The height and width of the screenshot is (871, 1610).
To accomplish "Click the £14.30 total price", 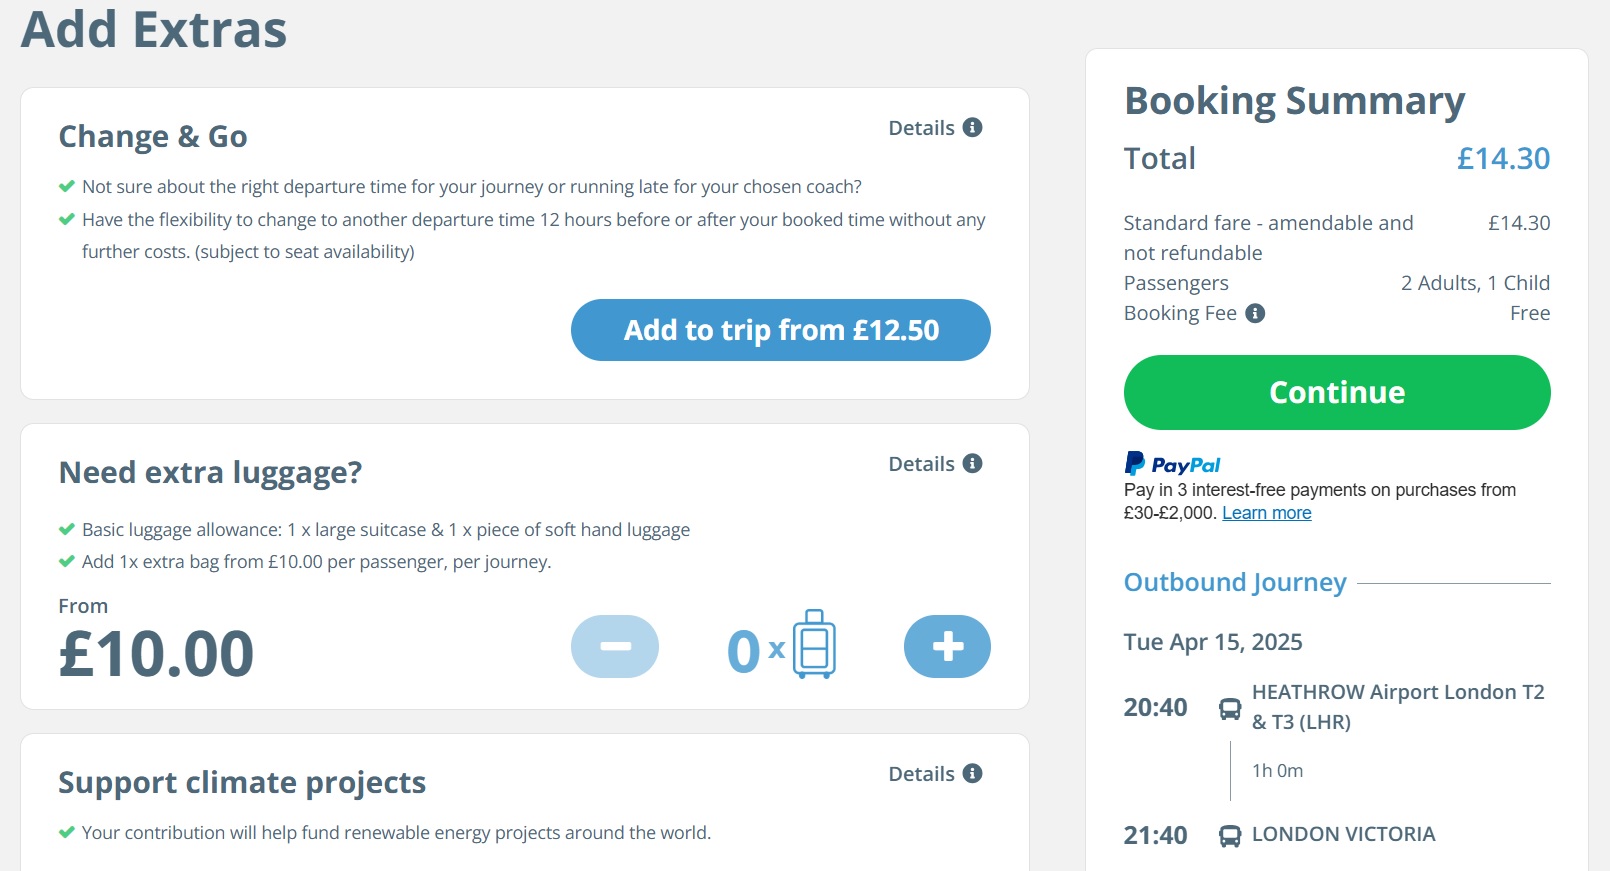I will click(x=1503, y=159).
